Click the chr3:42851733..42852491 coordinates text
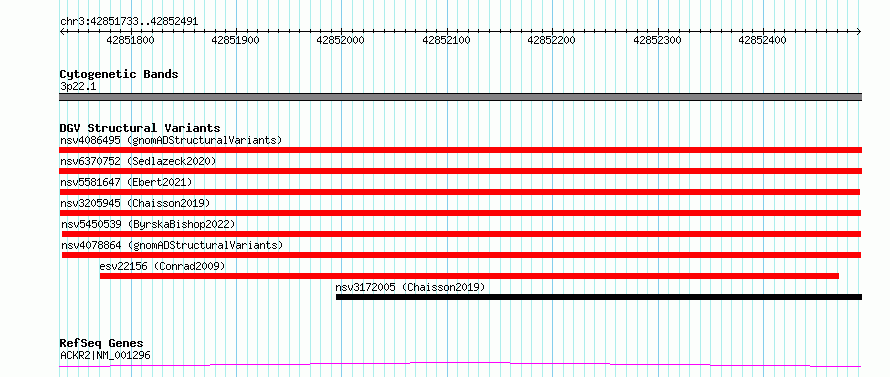 pos(129,22)
